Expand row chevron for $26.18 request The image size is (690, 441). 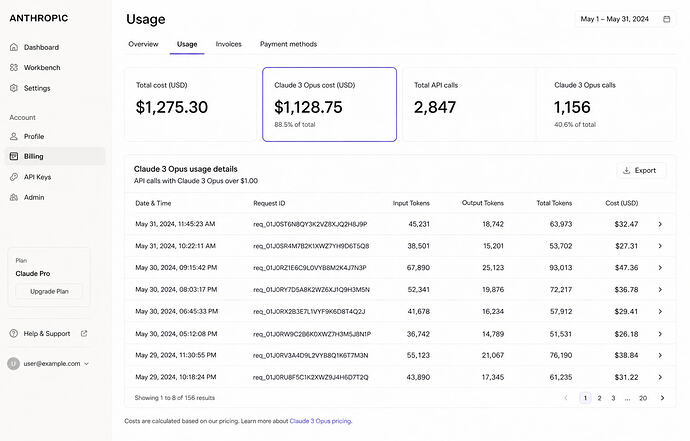[x=660, y=334]
